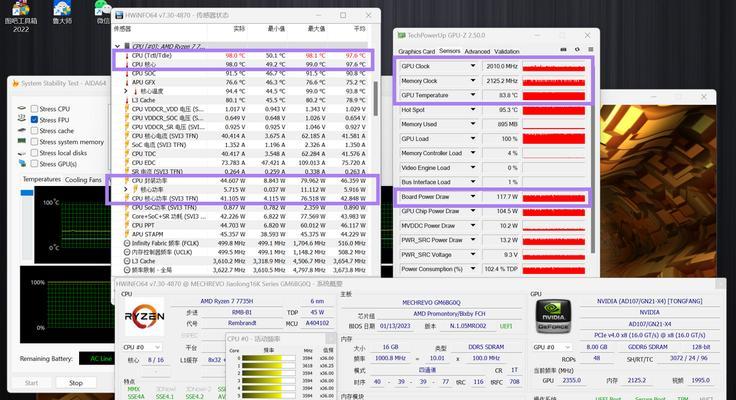Screen dimensions: 736x400
Task: Open the Advanced tab in GPU-Z
Action: pos(477,52)
